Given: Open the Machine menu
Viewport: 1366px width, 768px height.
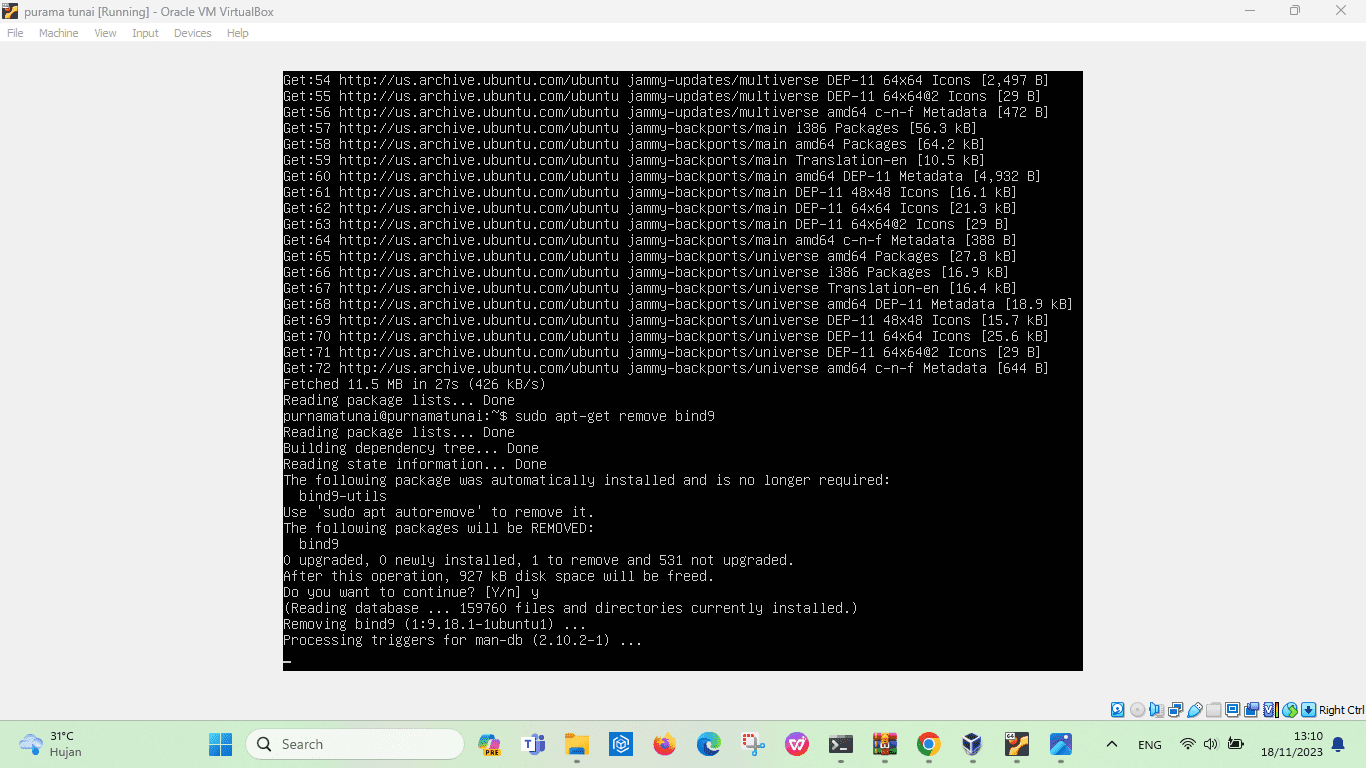Looking at the screenshot, I should click(x=58, y=33).
